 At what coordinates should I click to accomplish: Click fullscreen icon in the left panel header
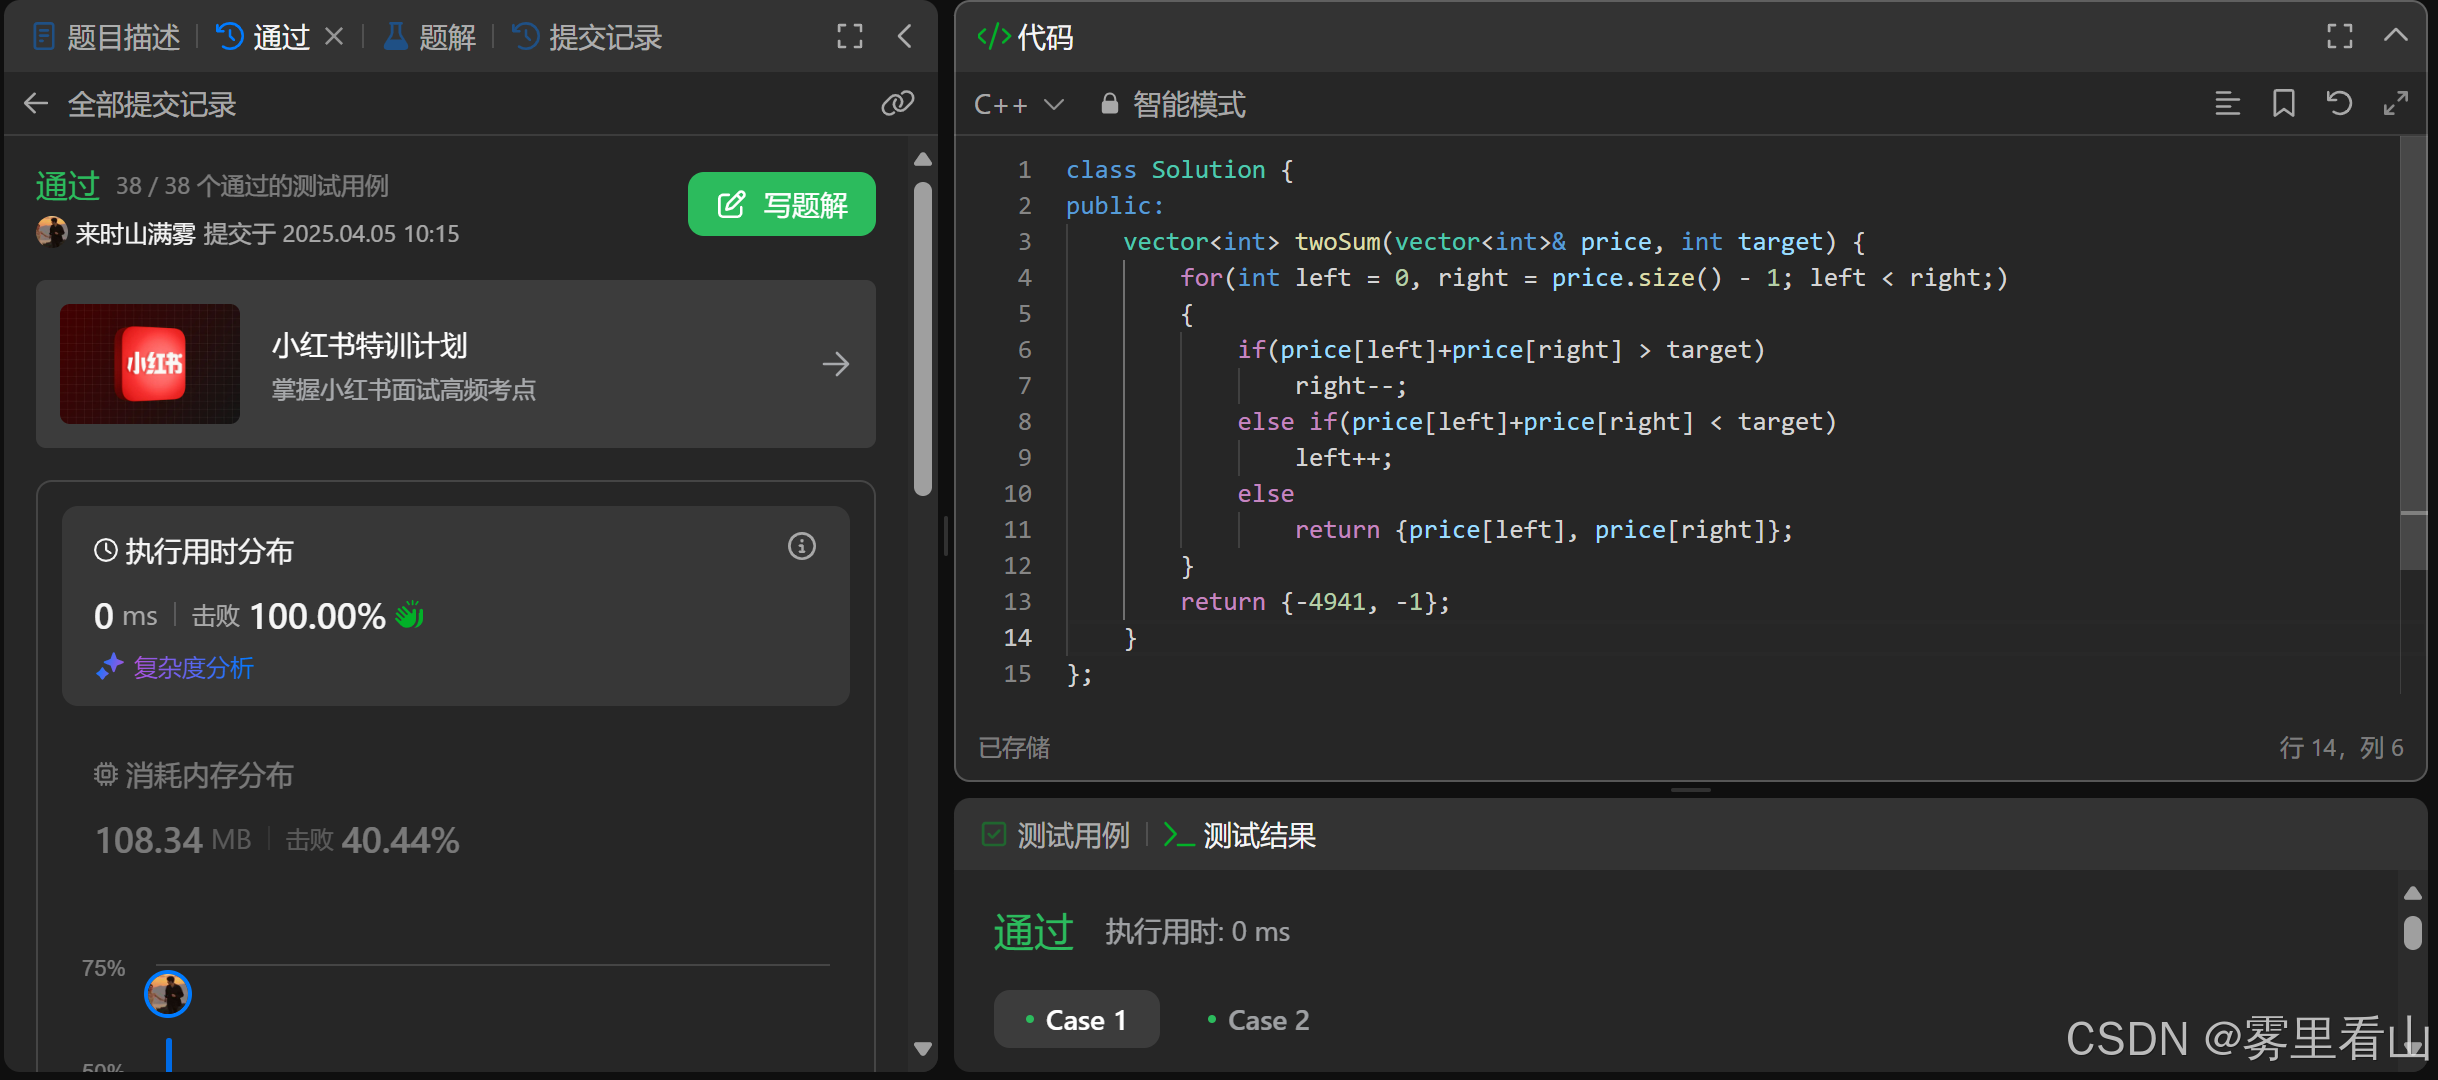tap(850, 37)
